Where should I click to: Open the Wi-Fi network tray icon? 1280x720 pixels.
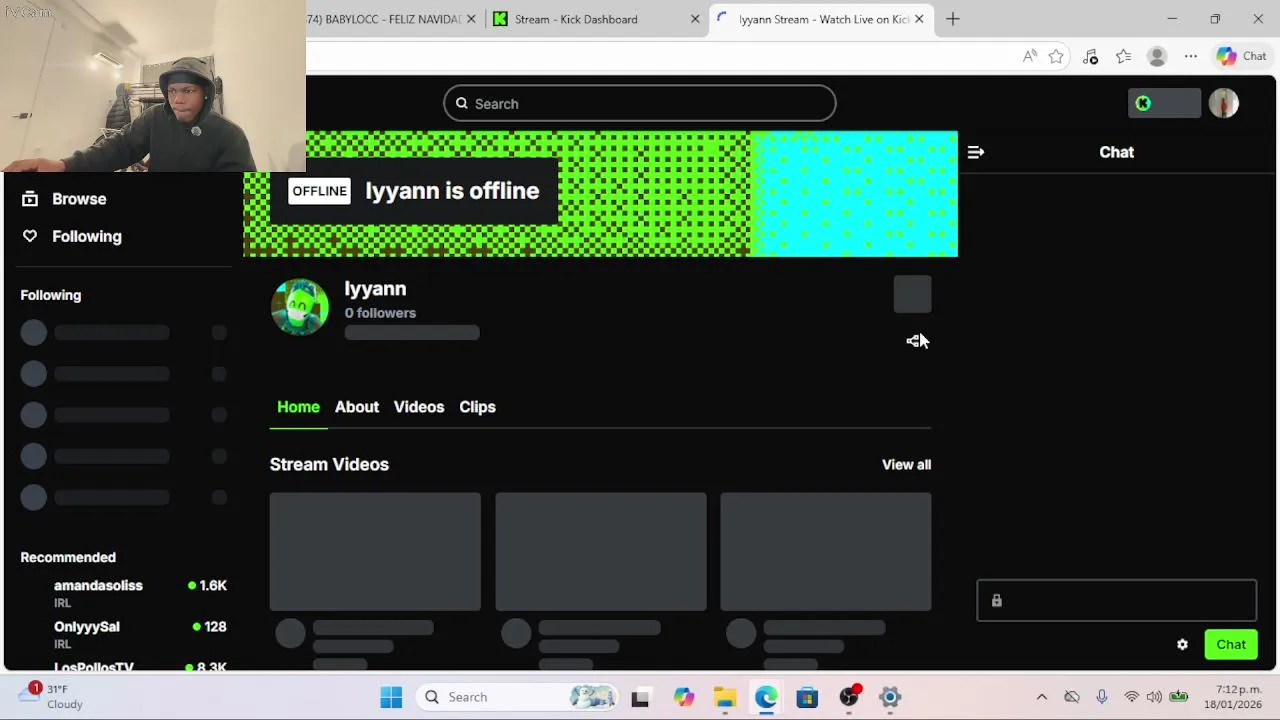click(x=1131, y=697)
